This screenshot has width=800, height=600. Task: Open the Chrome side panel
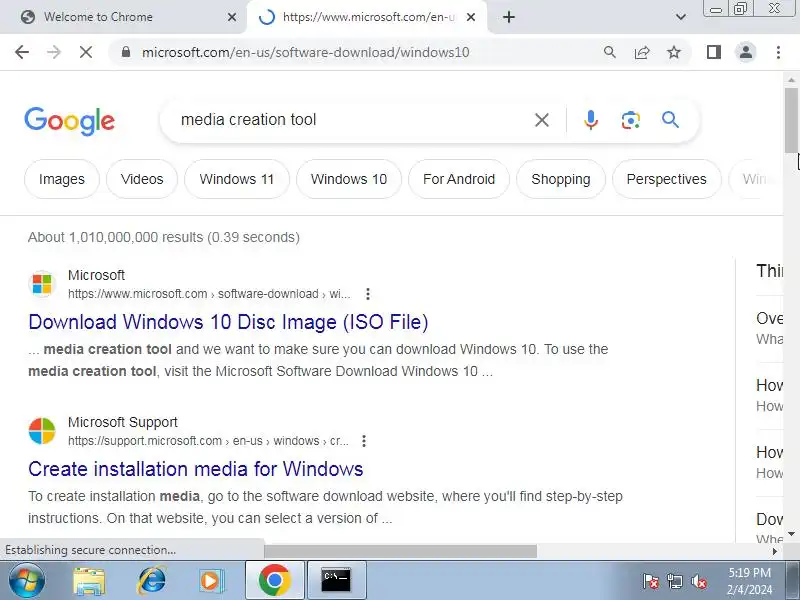point(714,52)
